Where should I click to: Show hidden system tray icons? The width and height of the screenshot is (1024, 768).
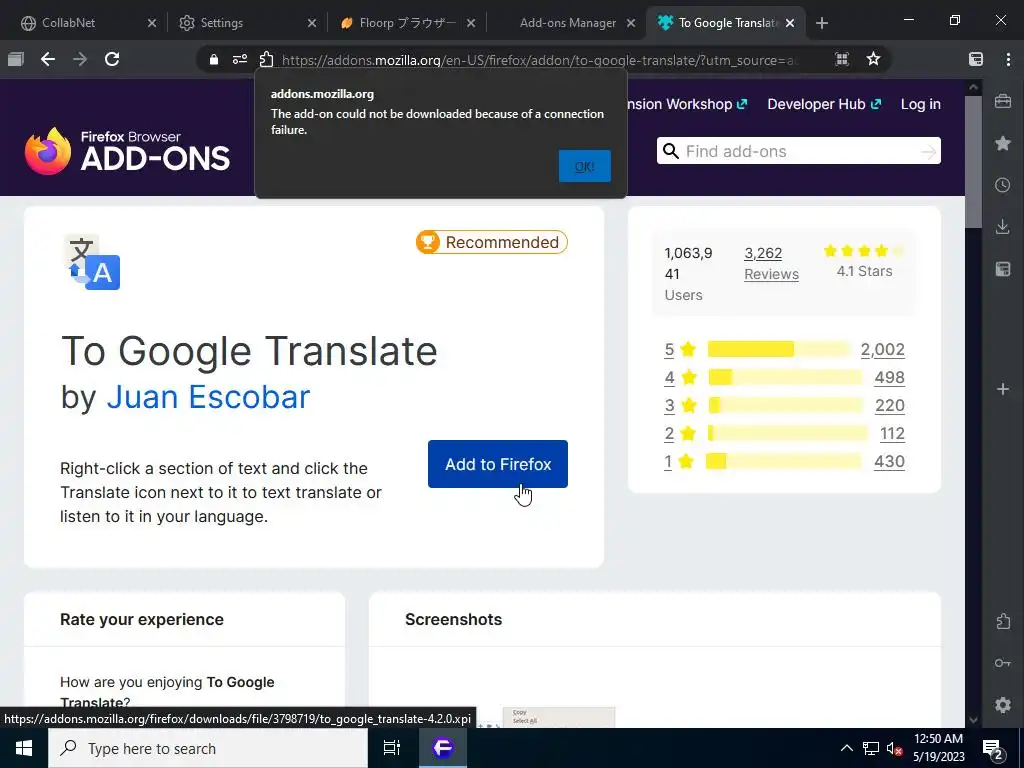coord(846,748)
